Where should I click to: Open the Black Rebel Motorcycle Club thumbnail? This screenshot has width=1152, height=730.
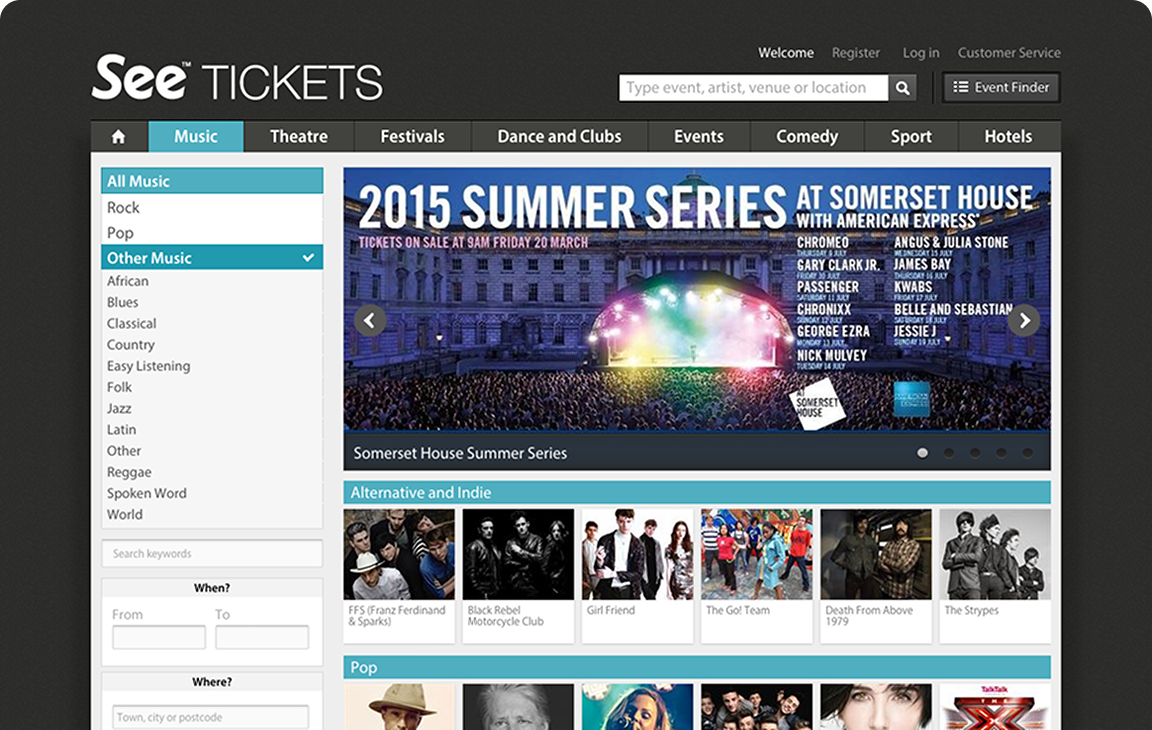tap(518, 554)
